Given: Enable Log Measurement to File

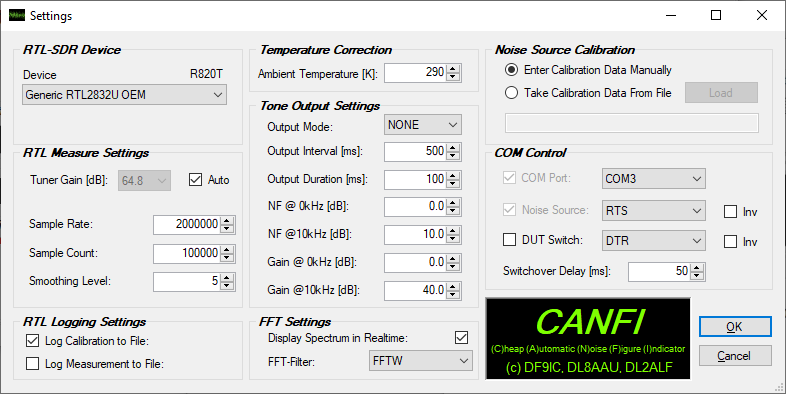Looking at the screenshot, I should click(33, 363).
